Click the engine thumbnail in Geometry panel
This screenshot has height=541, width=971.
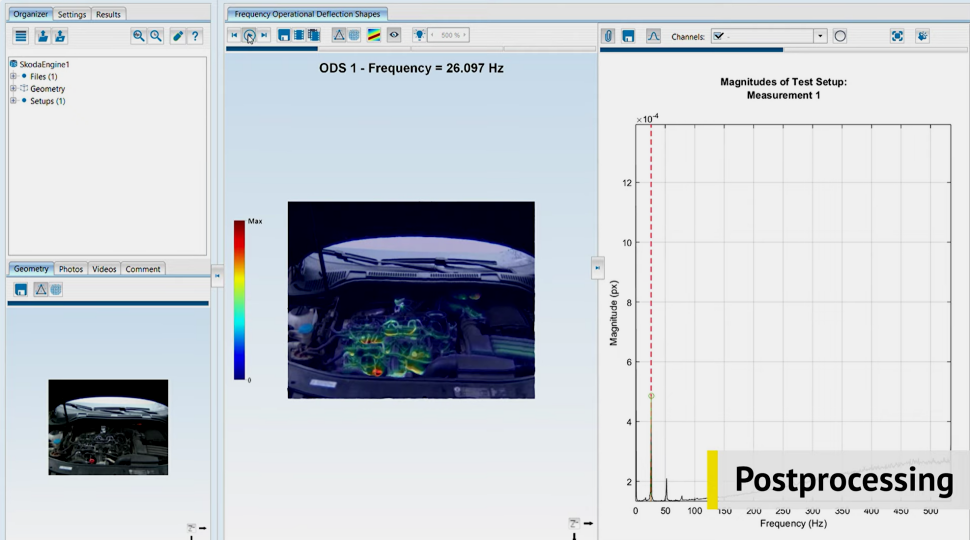point(108,427)
